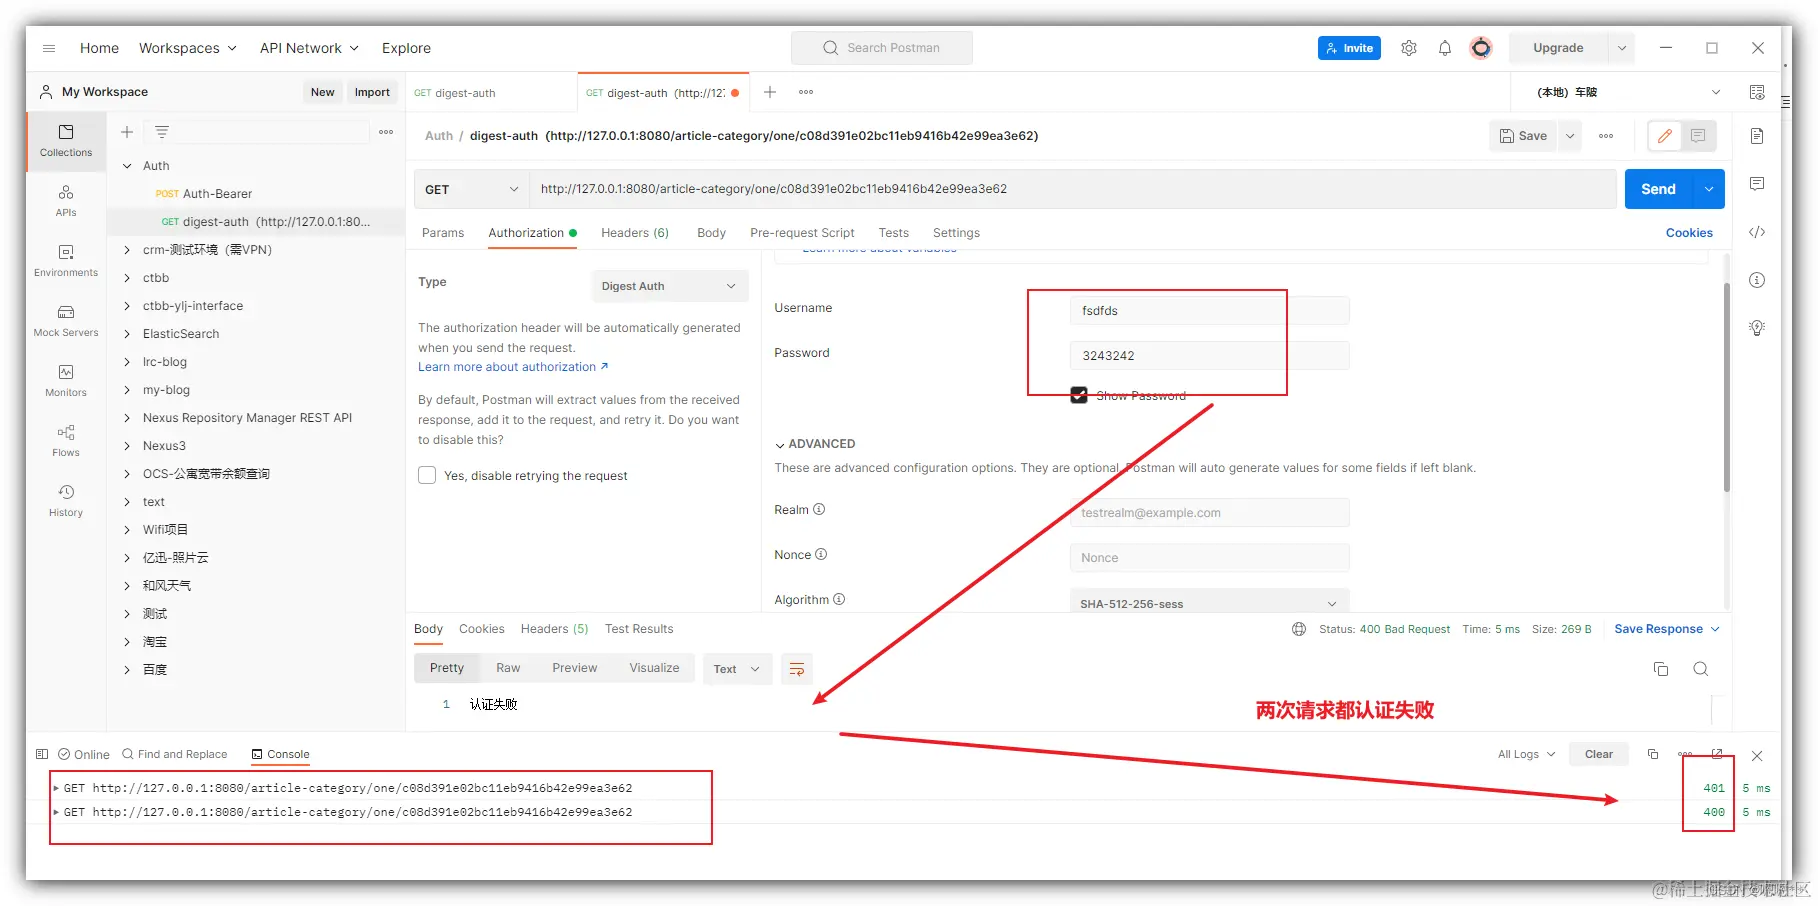The height and width of the screenshot is (906, 1818).
Task: Switch to the Headers (6) request tab
Action: tap(635, 233)
